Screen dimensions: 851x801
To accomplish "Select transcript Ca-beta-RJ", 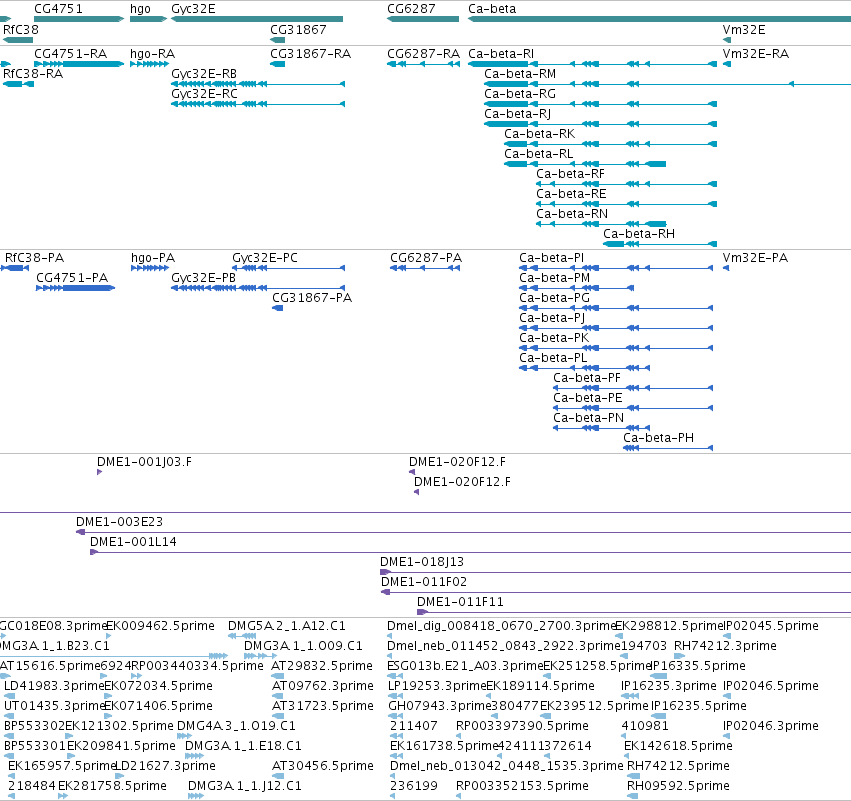I will click(518, 114).
